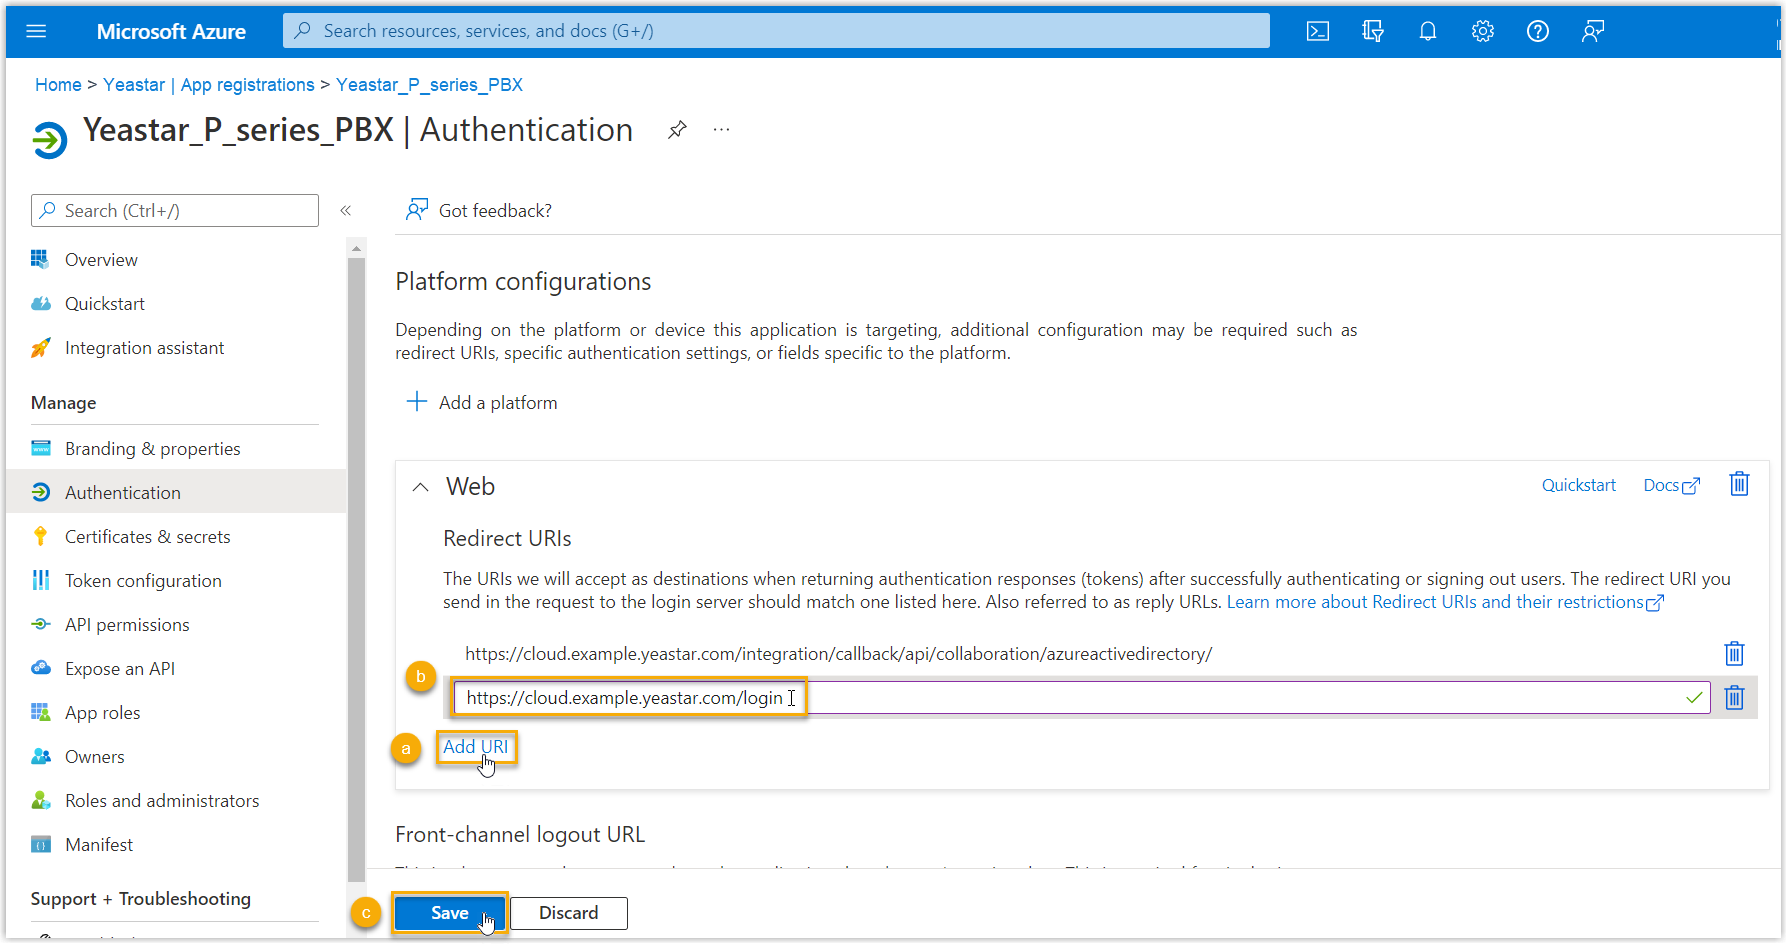Viewport: 1787px width, 944px height.
Task: Open the portal hamburger menu
Action: click(x=36, y=31)
